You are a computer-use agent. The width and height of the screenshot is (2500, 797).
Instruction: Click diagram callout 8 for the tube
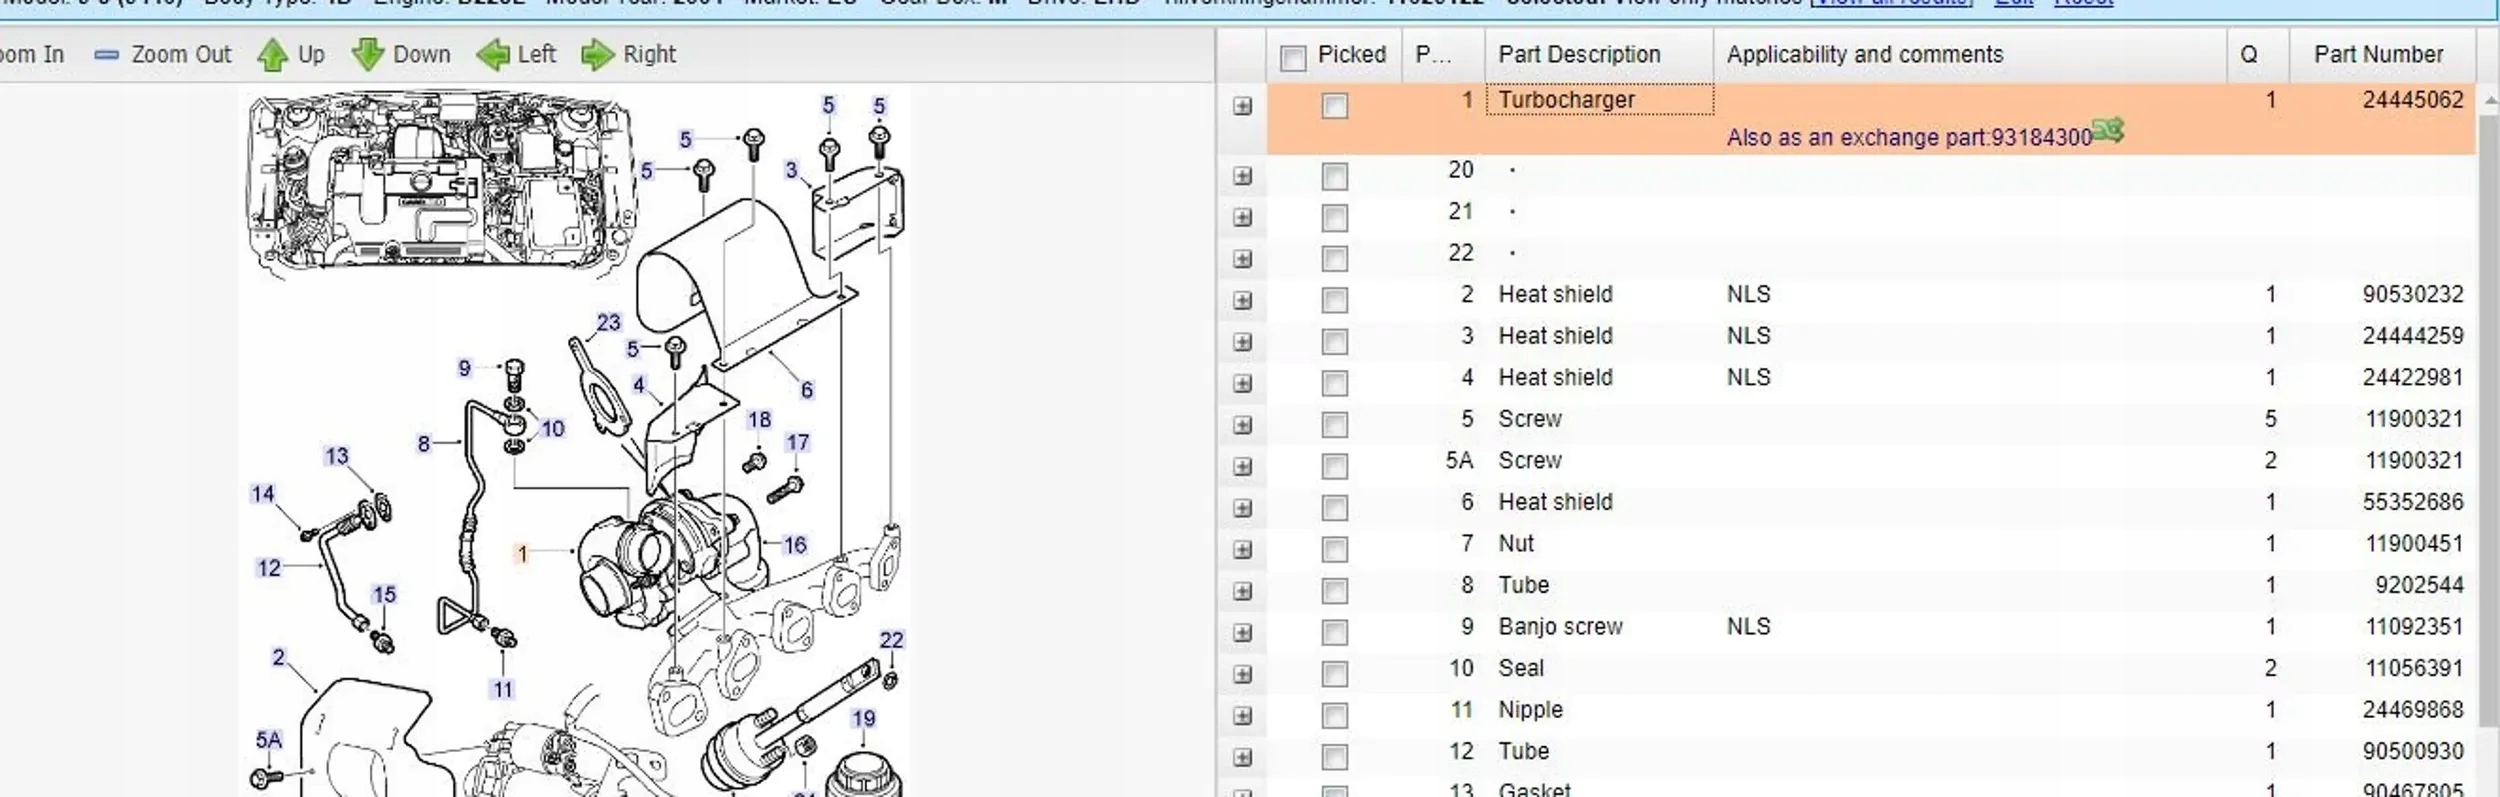[424, 444]
